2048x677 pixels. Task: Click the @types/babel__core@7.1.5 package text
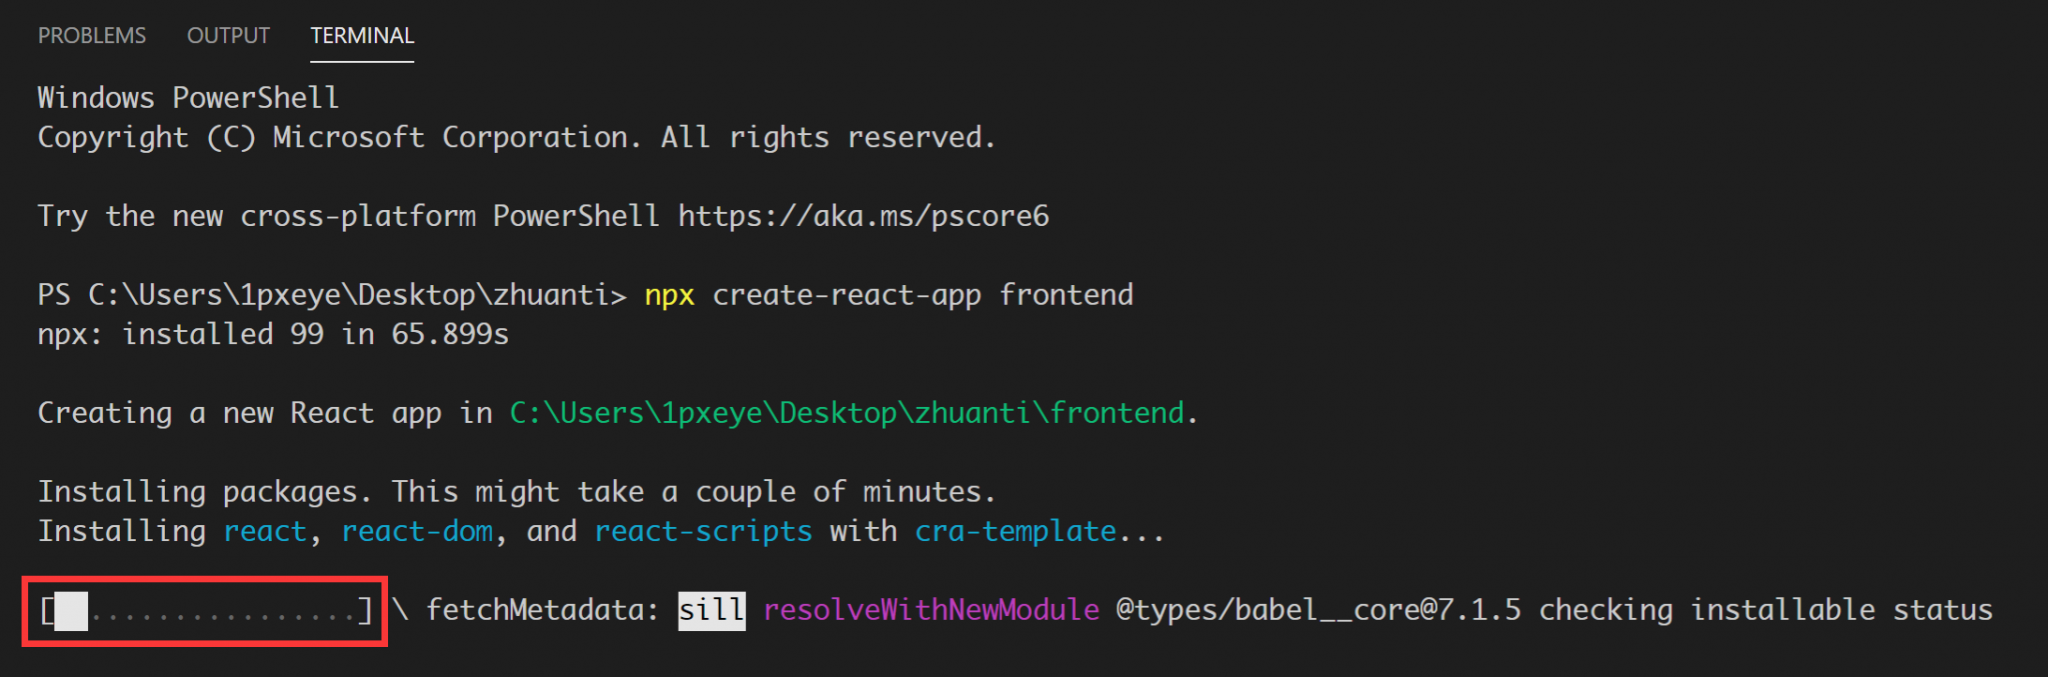1317,610
